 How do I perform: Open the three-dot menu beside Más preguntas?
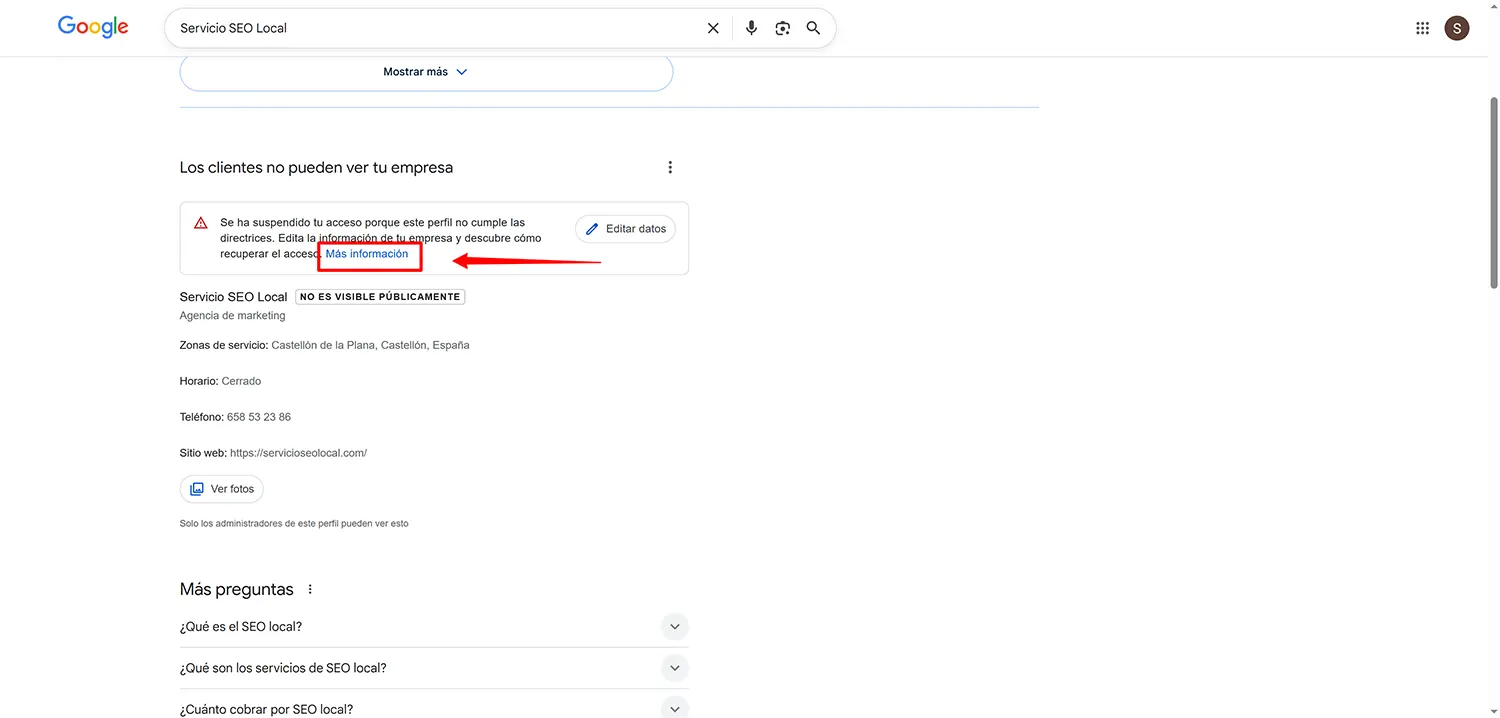coord(310,589)
